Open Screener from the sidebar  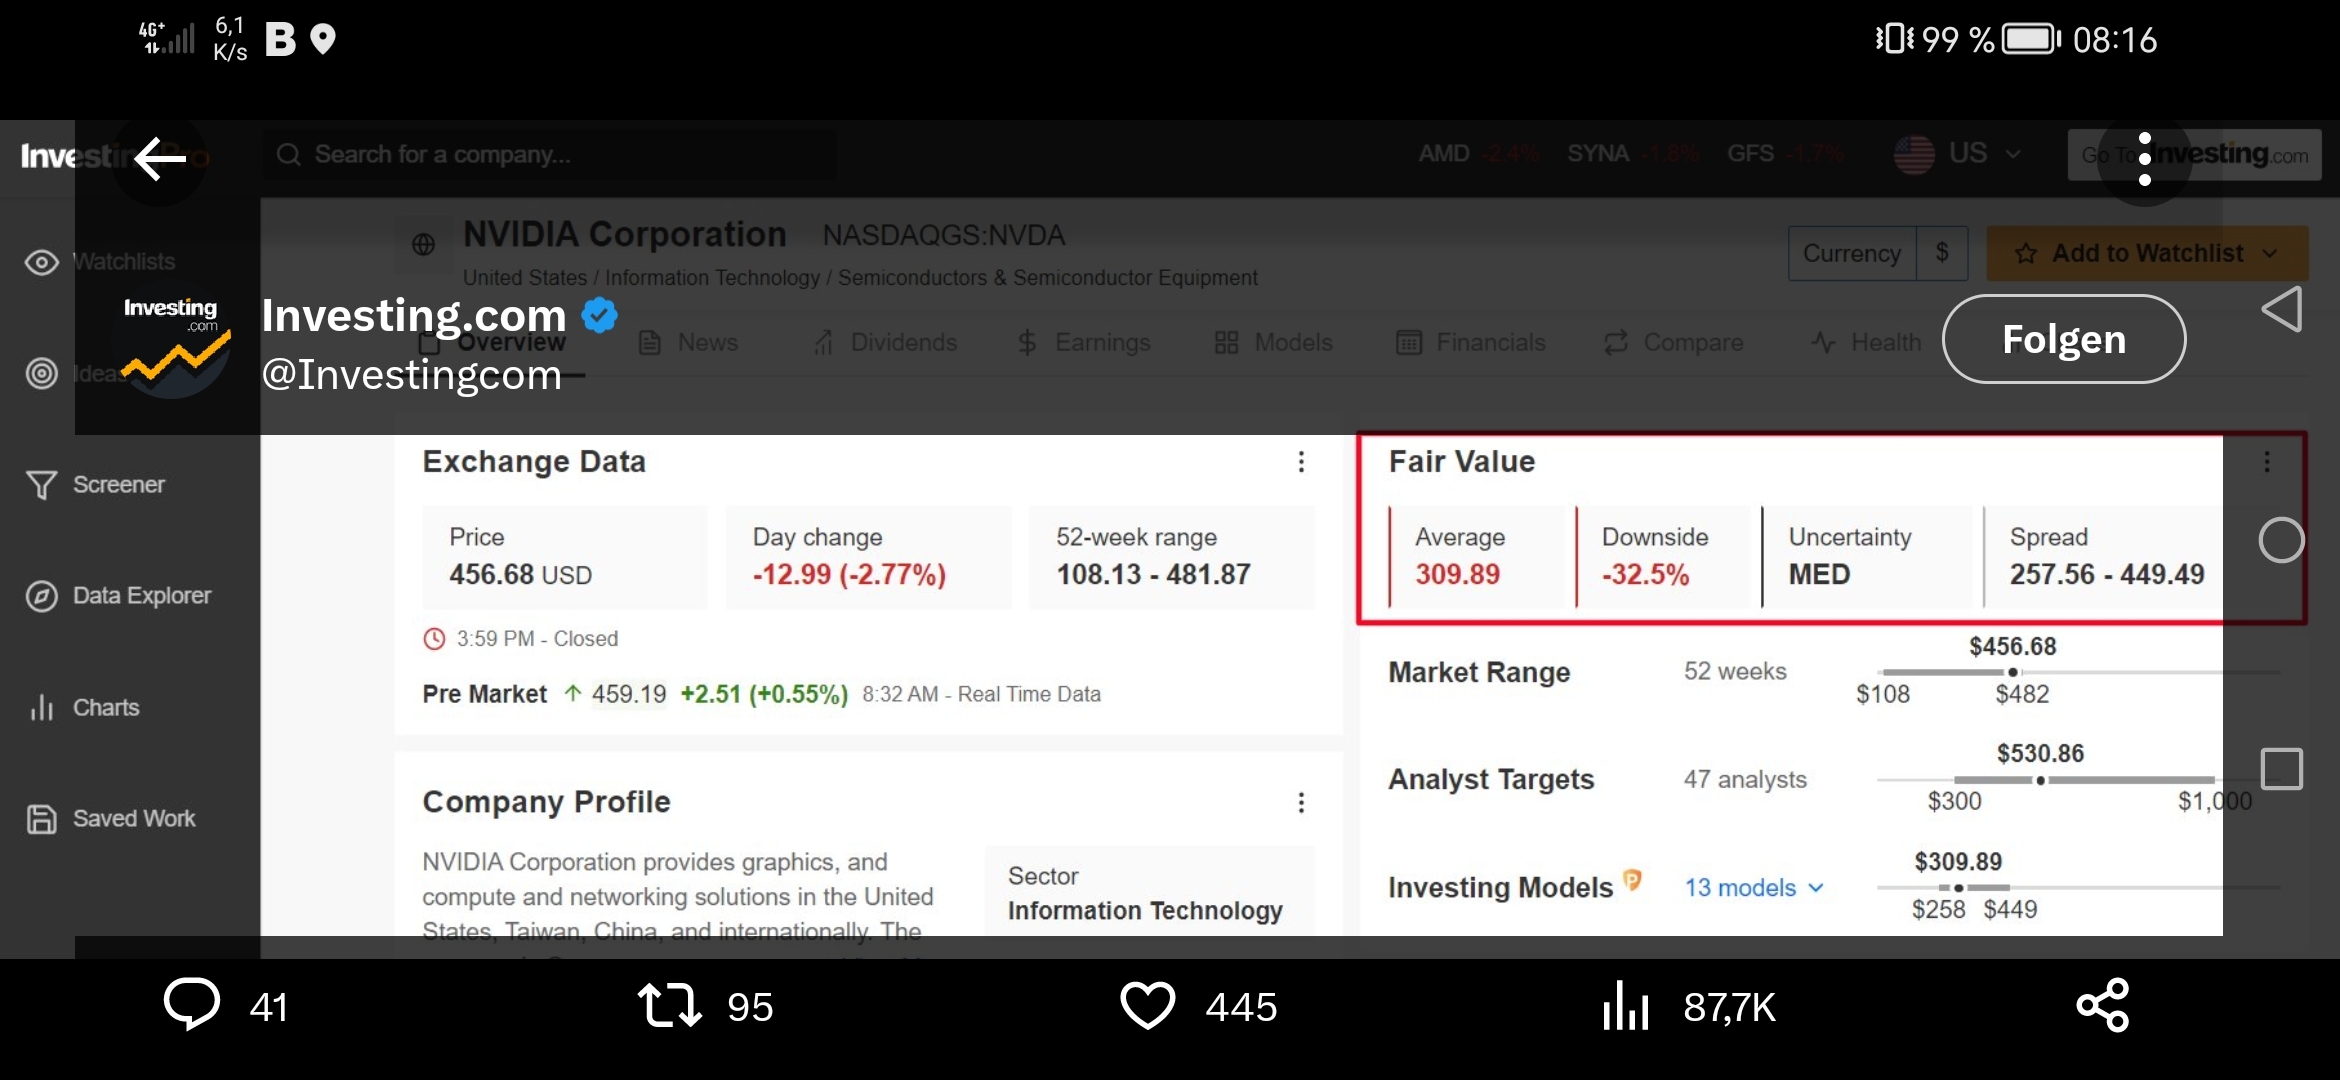tap(118, 485)
